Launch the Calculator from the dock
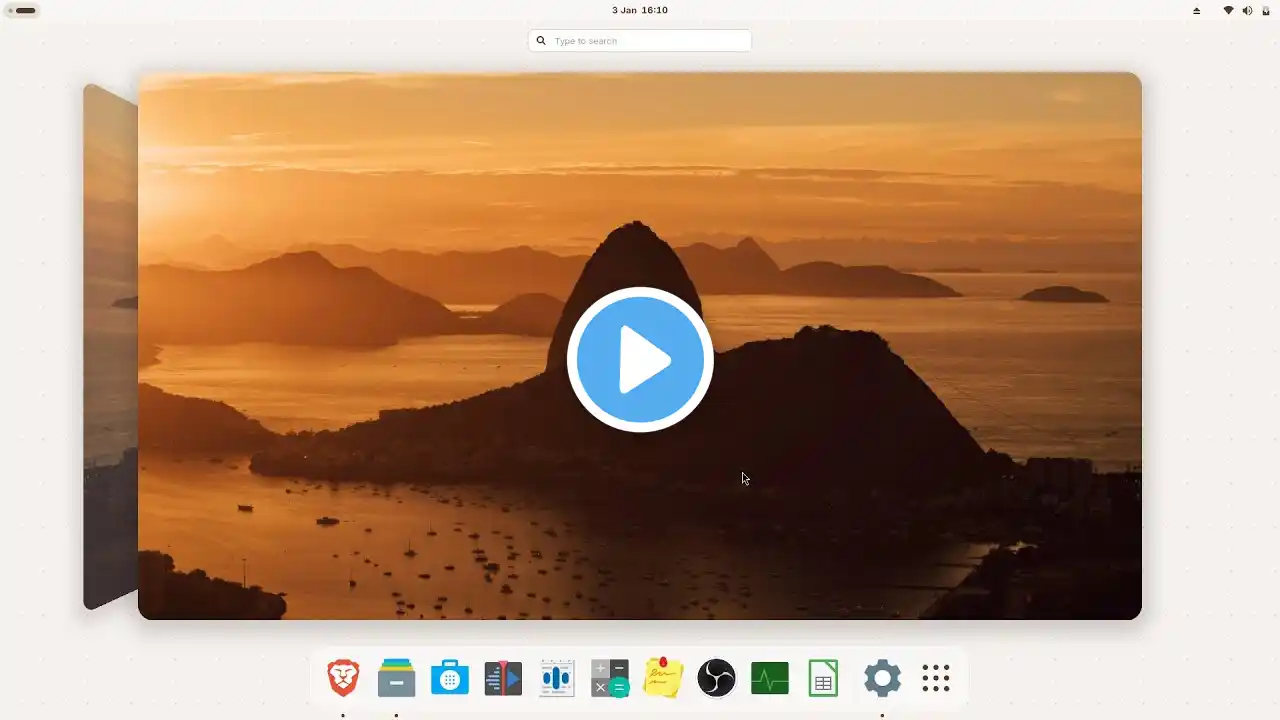 coord(610,678)
